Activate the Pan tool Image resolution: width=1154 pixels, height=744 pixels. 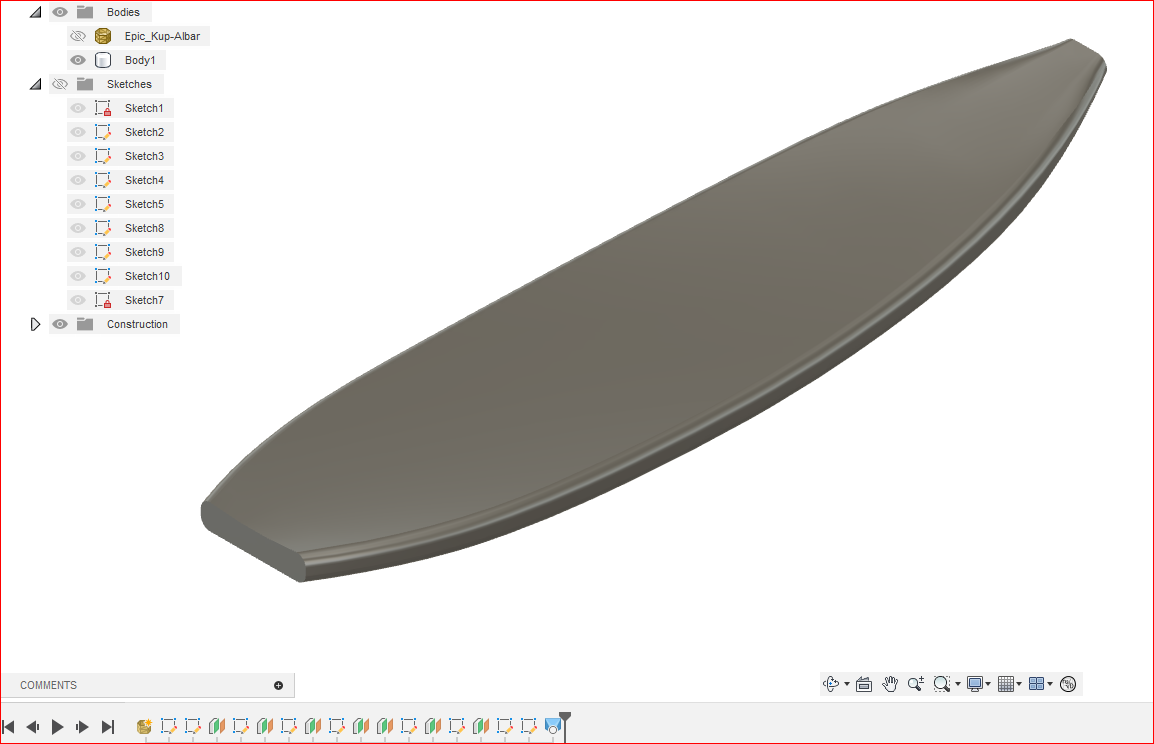pos(889,683)
